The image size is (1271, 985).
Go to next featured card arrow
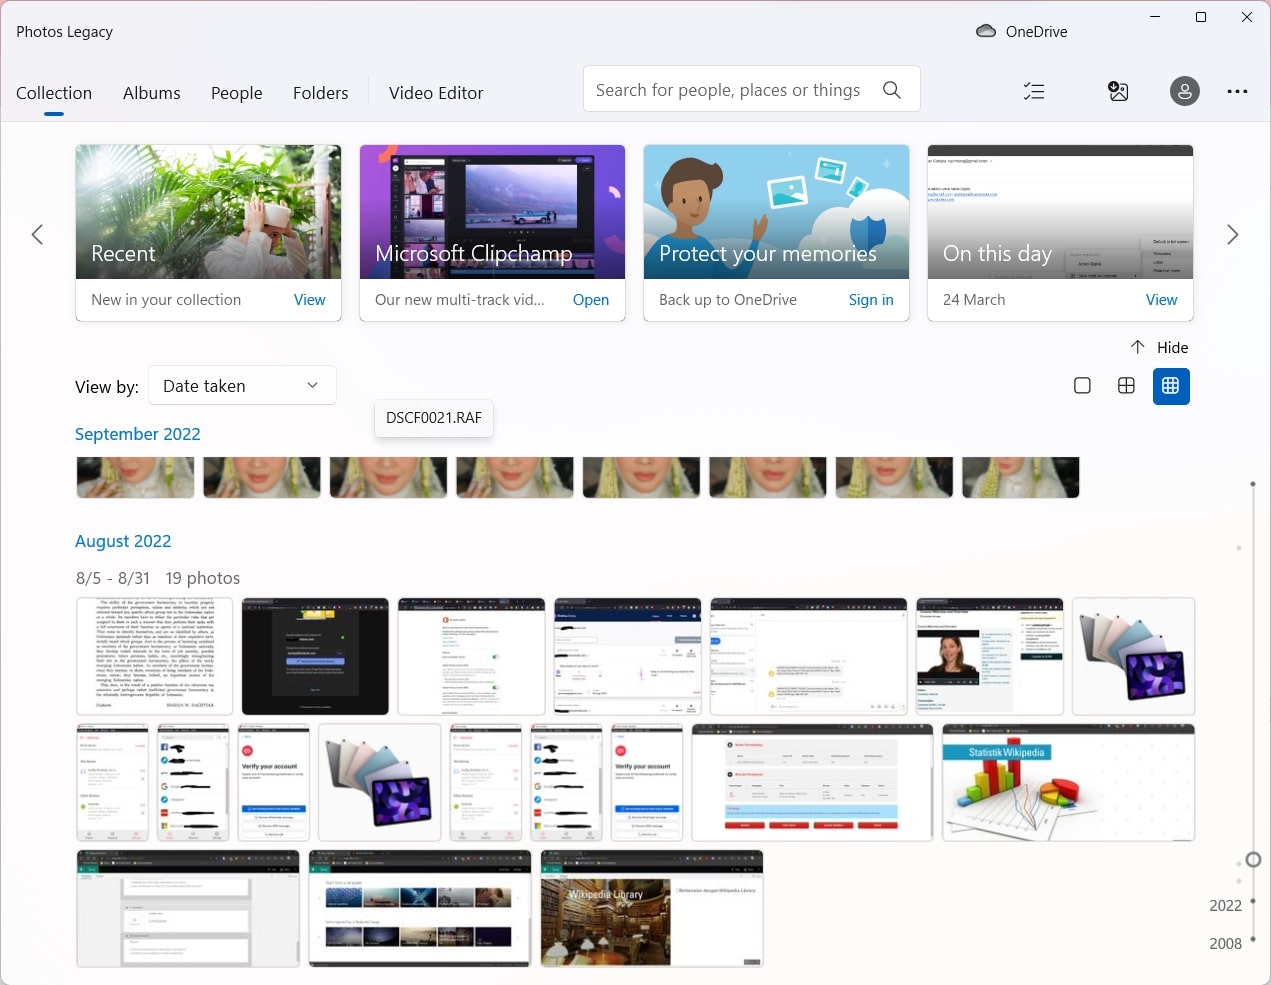pyautogui.click(x=1232, y=234)
